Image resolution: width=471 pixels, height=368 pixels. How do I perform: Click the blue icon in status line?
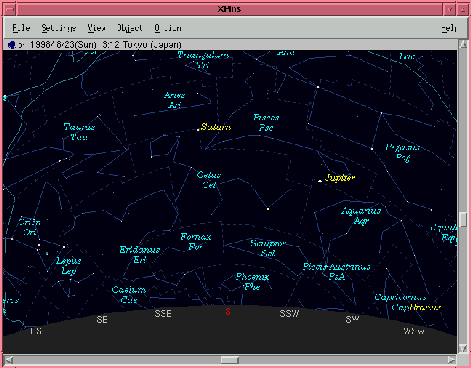pos(12,45)
